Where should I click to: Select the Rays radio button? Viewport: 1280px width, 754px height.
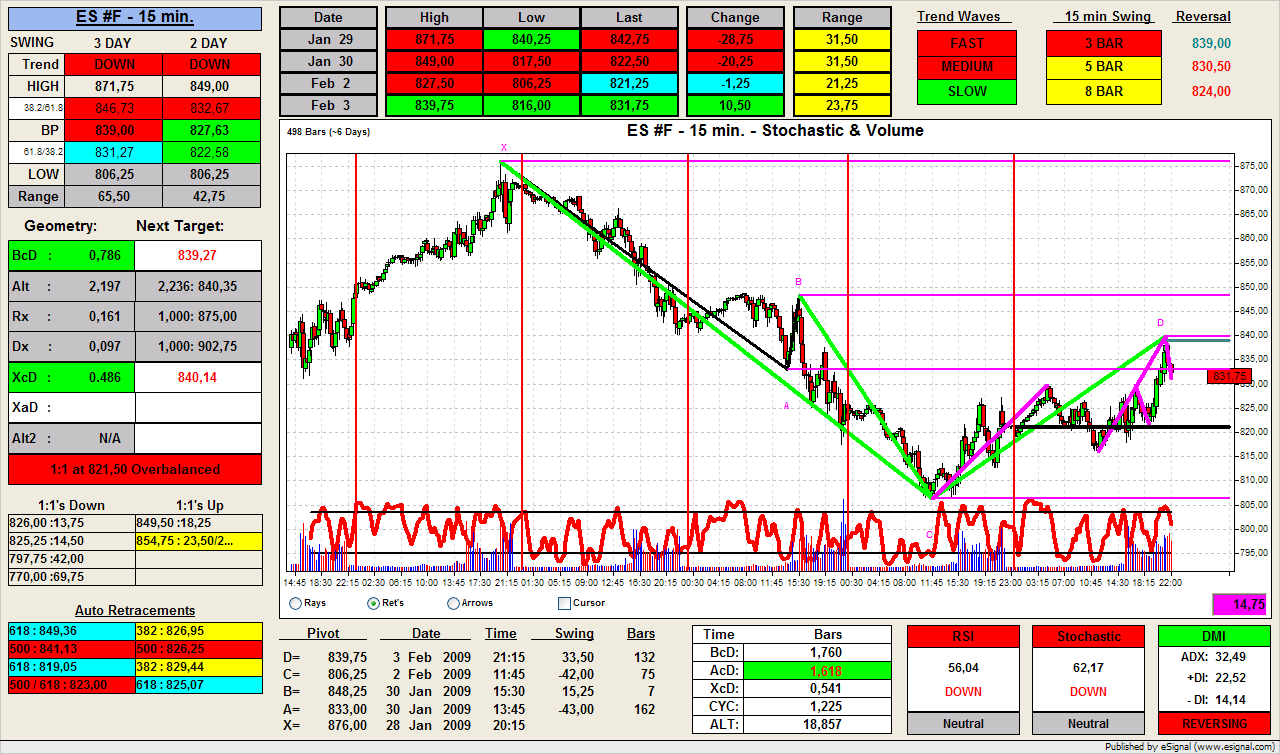[295, 603]
